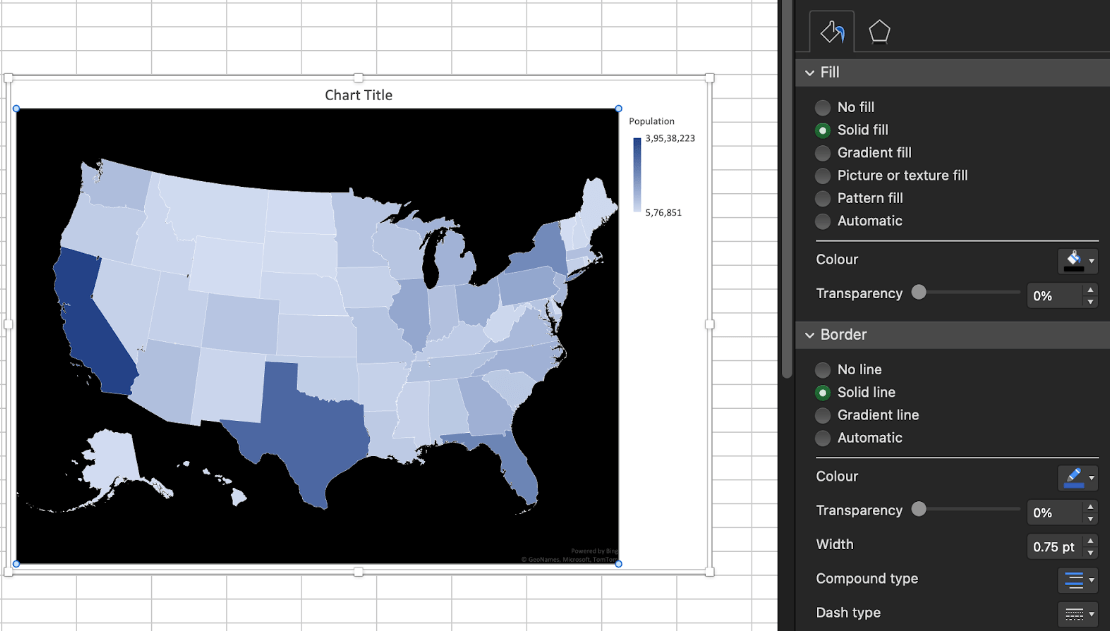The width and height of the screenshot is (1110, 631).
Task: Open the Fill & Line tab icon
Action: (832, 32)
